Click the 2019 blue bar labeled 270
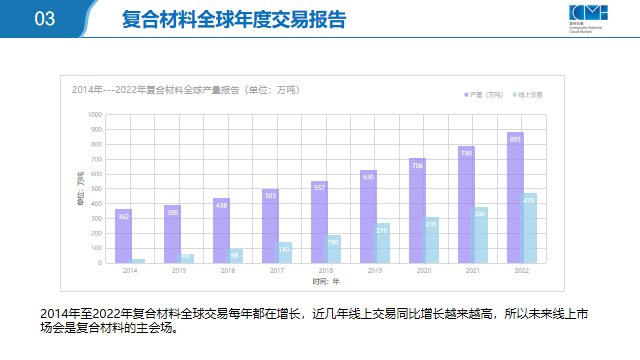Screen dimensions: 640x360 point(382,243)
